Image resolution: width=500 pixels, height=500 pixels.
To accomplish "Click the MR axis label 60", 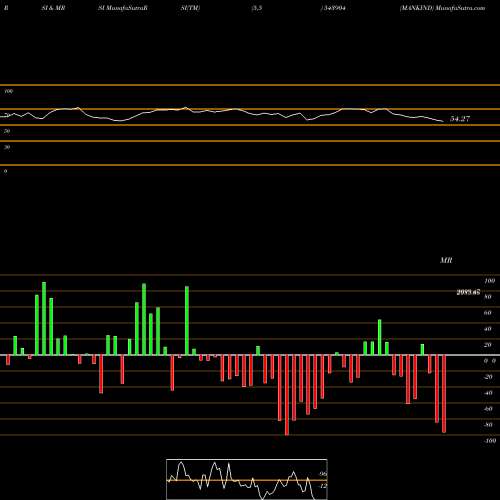I will [488, 313].
